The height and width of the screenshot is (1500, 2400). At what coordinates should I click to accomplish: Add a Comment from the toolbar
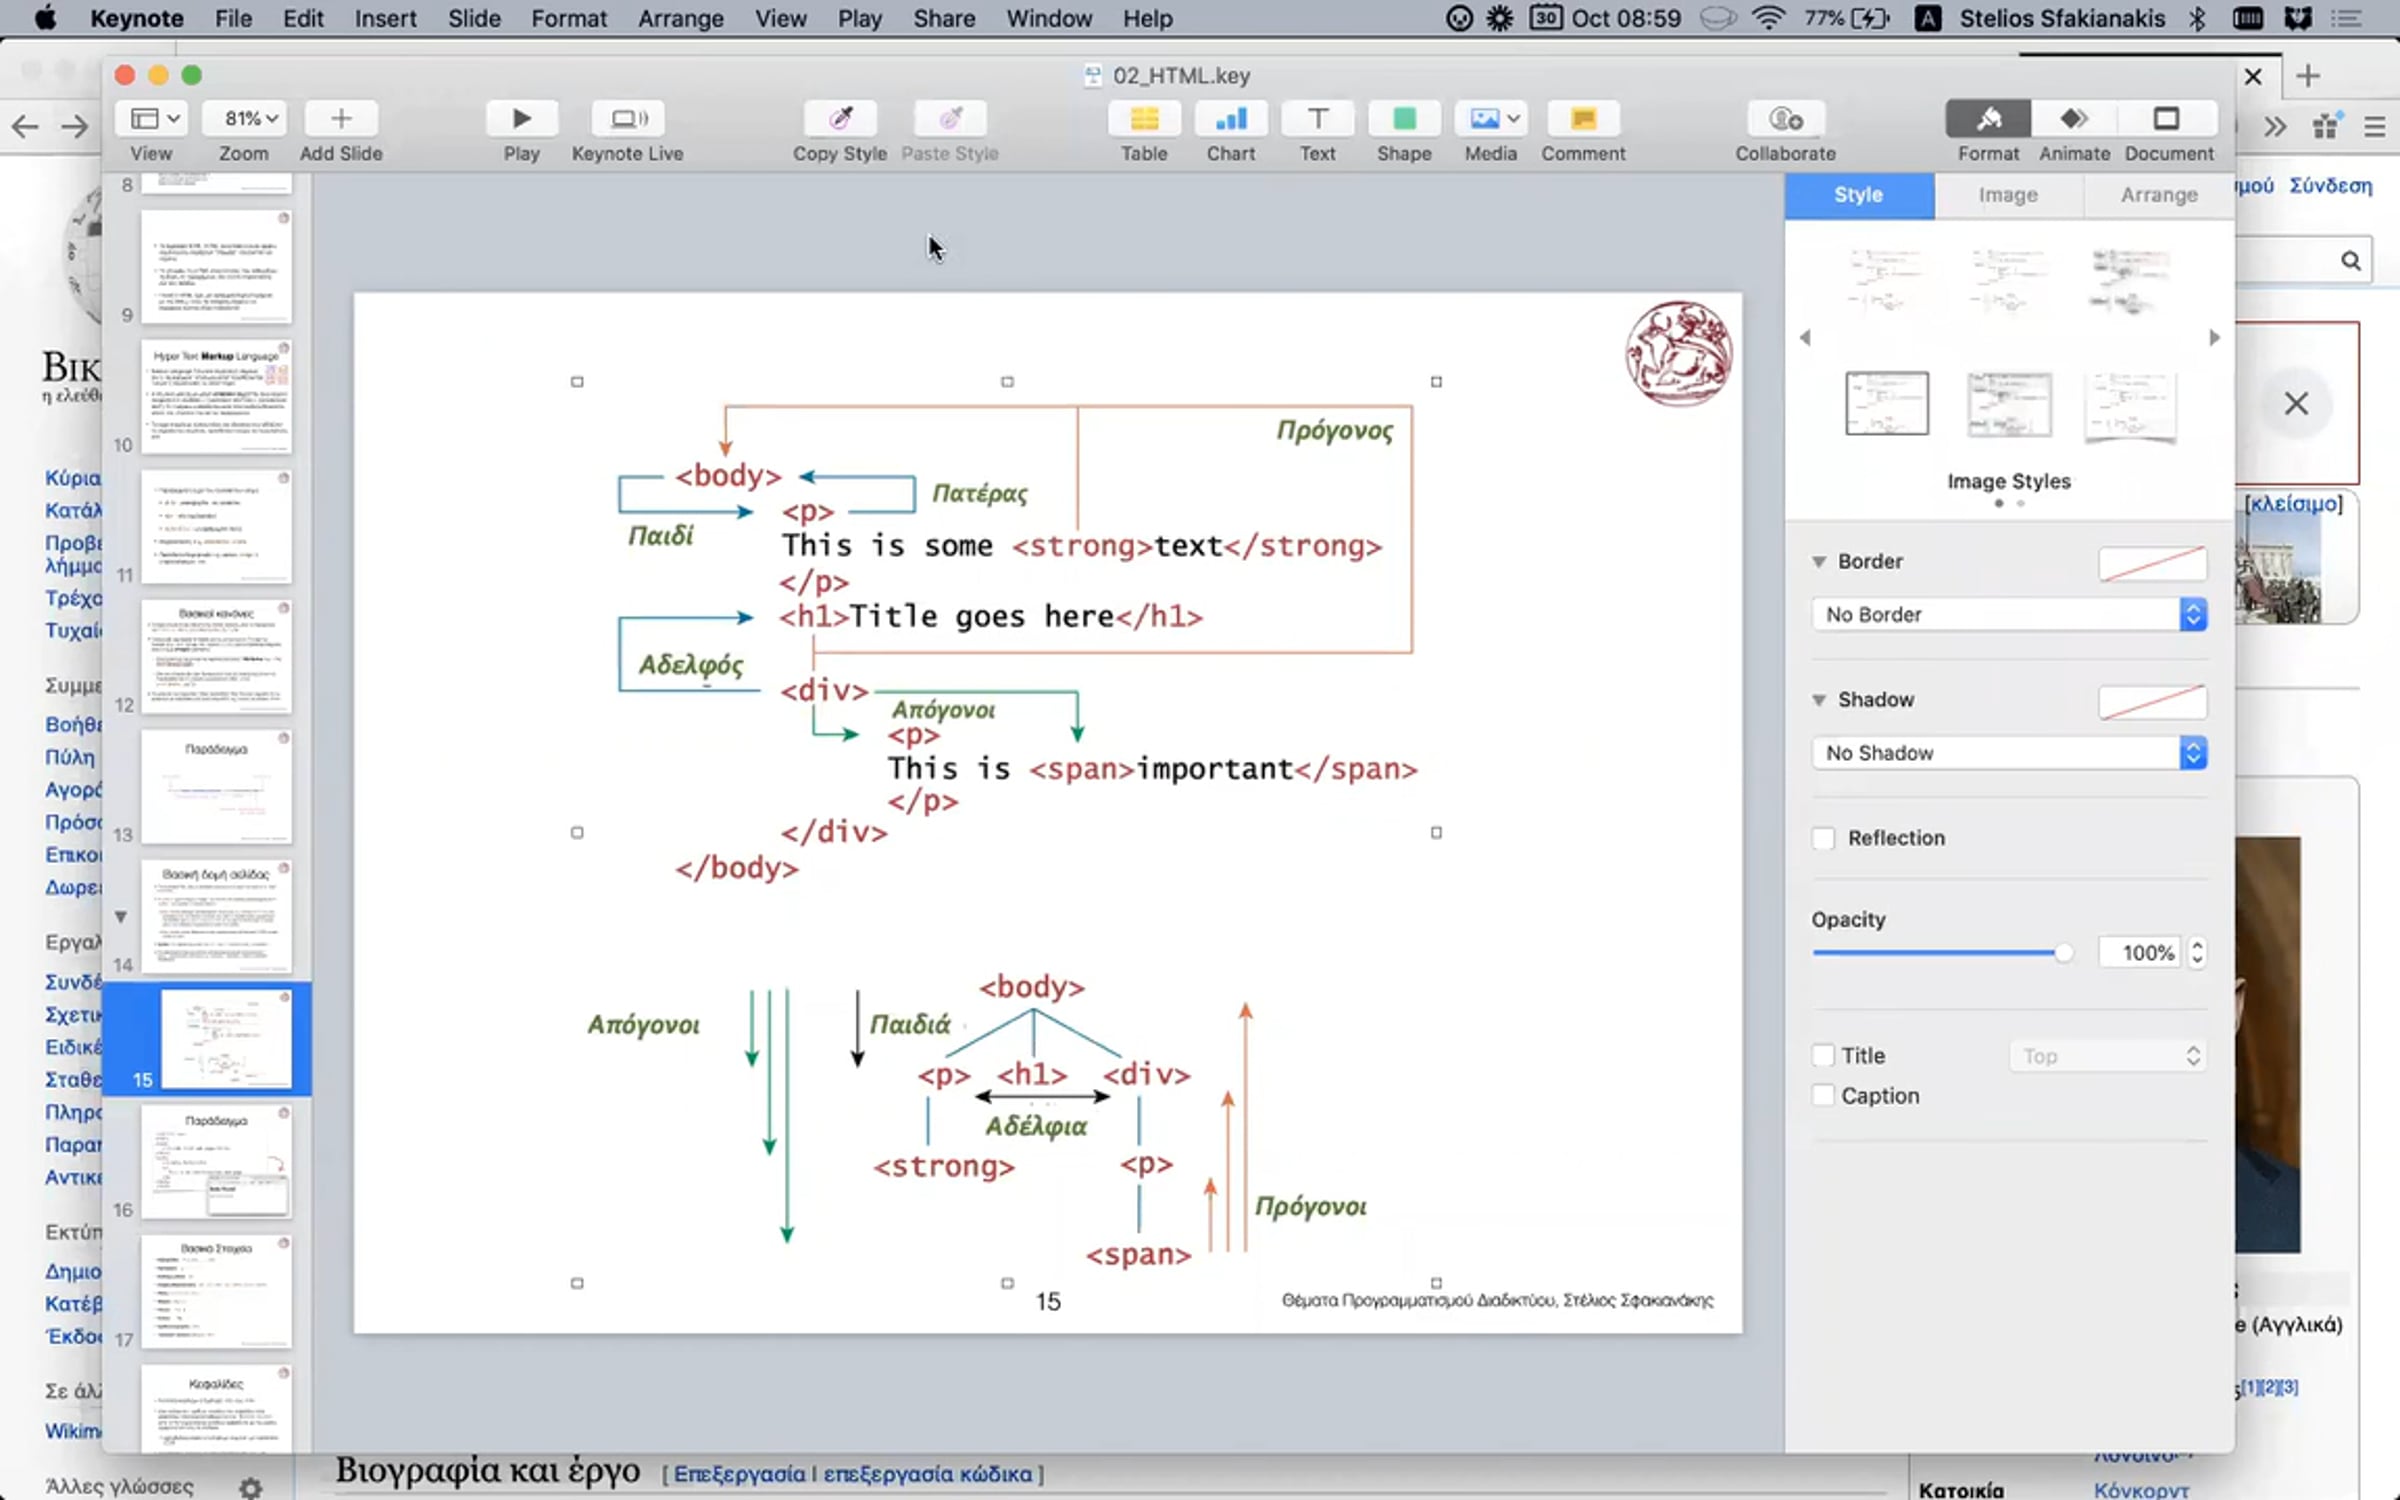[x=1583, y=119]
